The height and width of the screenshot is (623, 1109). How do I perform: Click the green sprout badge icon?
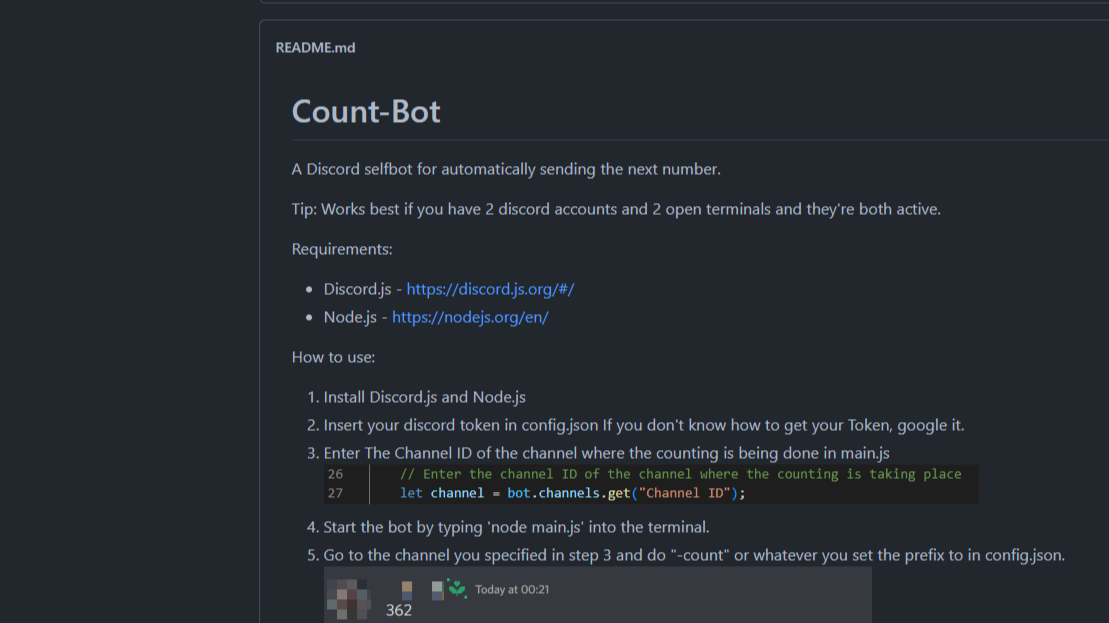coord(457,589)
